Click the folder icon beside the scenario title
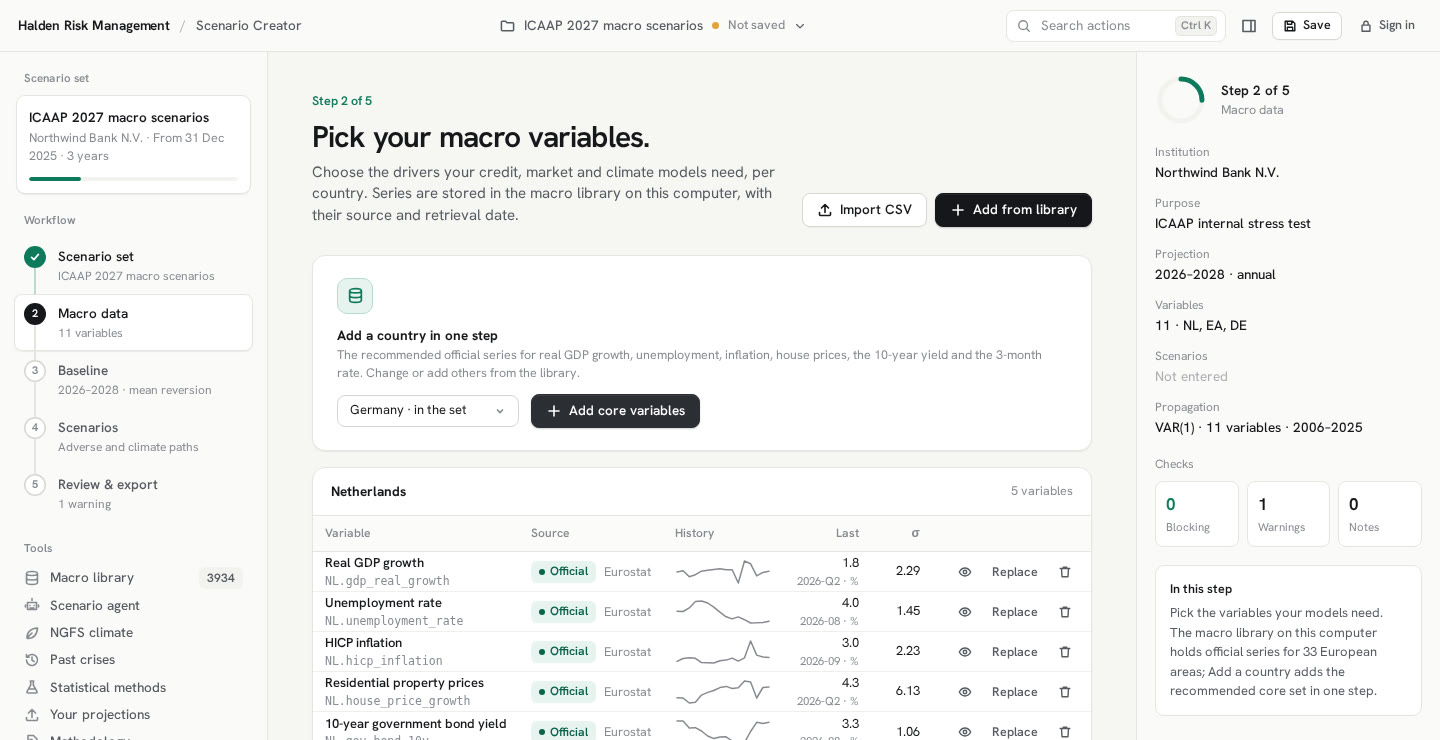Screen dimensions: 1440x740 click(507, 26)
